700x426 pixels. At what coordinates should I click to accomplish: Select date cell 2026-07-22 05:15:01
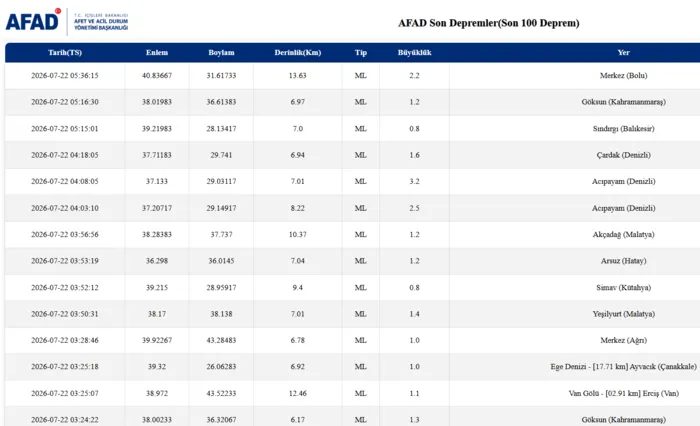click(x=65, y=129)
